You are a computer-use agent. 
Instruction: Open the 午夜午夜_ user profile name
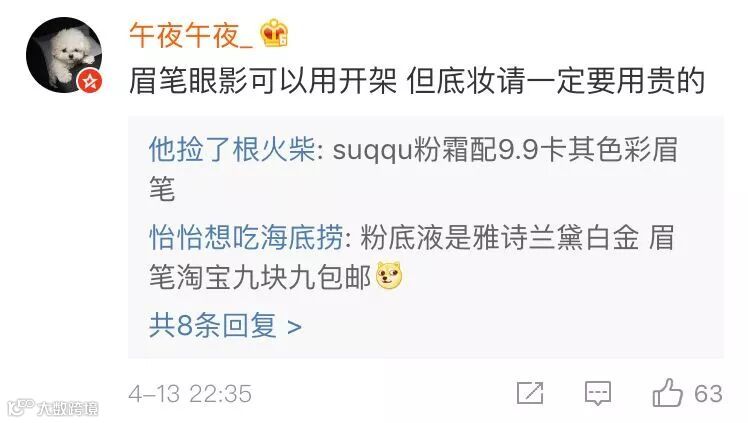click(191, 35)
